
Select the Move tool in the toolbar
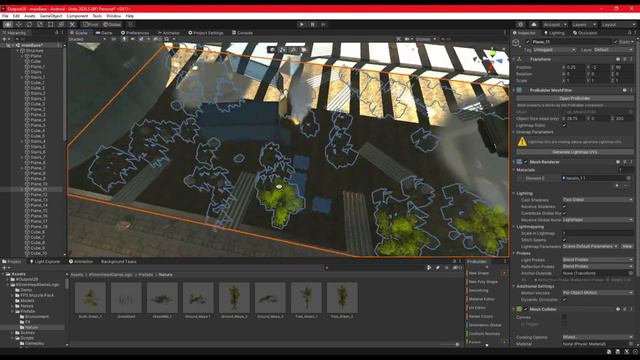18,24
